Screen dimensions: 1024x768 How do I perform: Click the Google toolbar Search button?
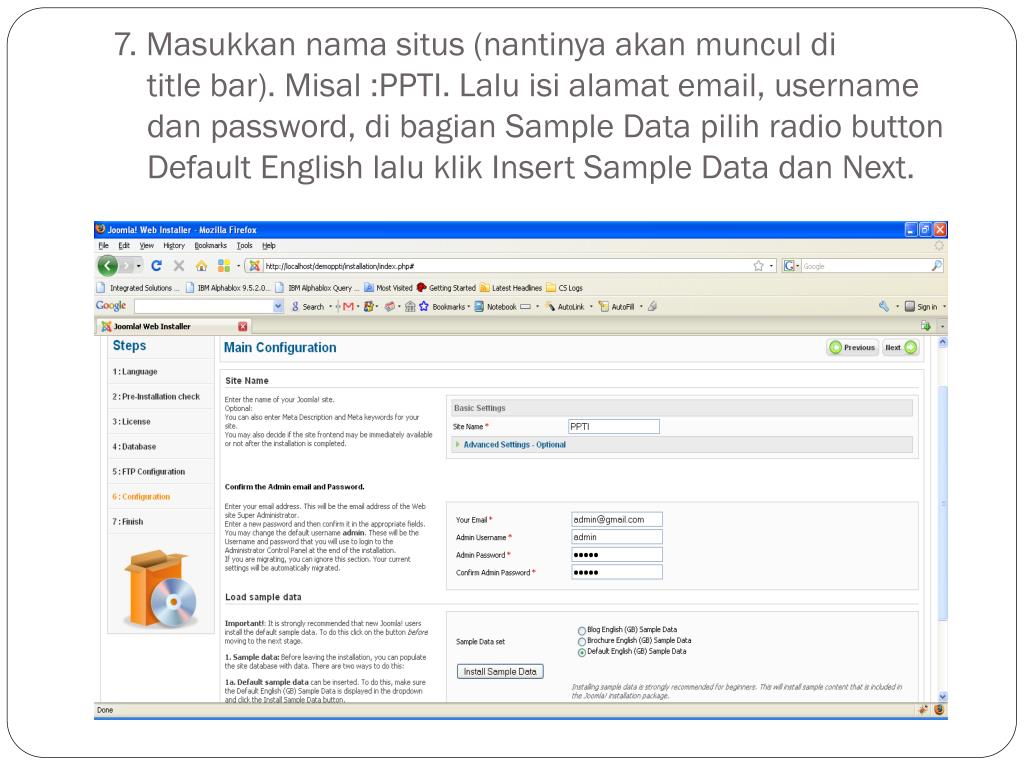pos(308,306)
